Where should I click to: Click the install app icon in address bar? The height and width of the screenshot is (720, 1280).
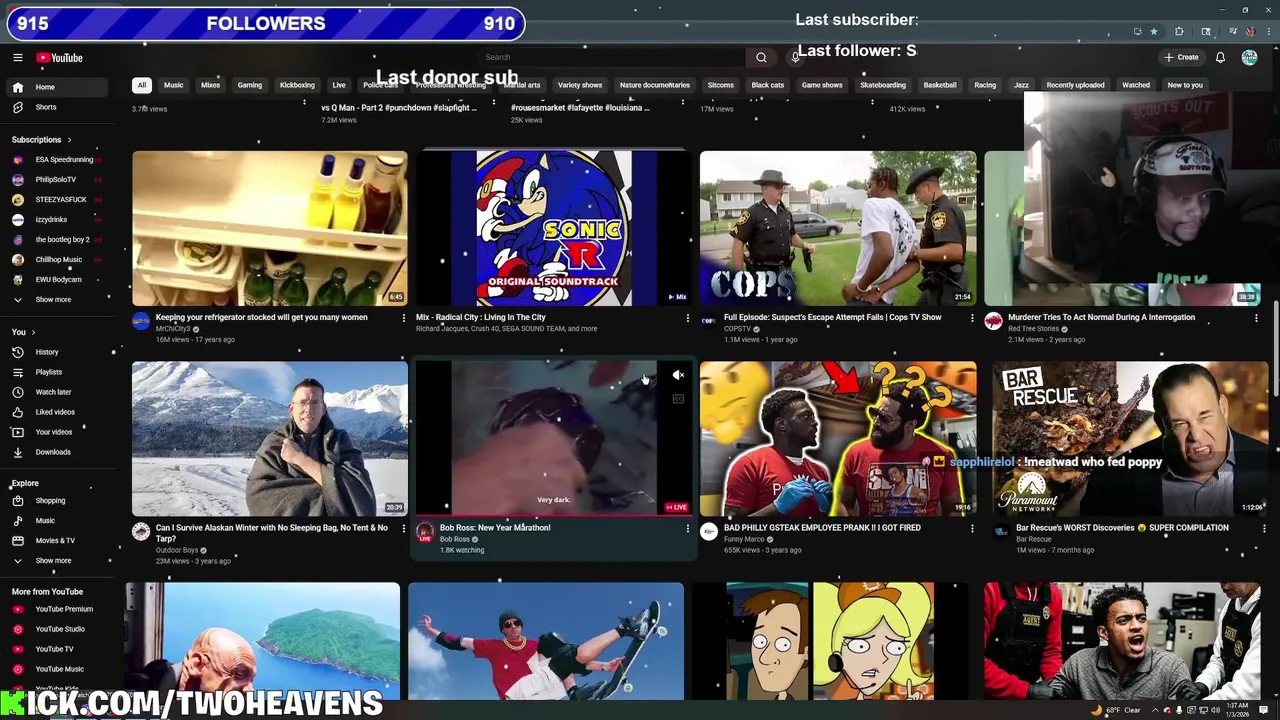click(1137, 32)
